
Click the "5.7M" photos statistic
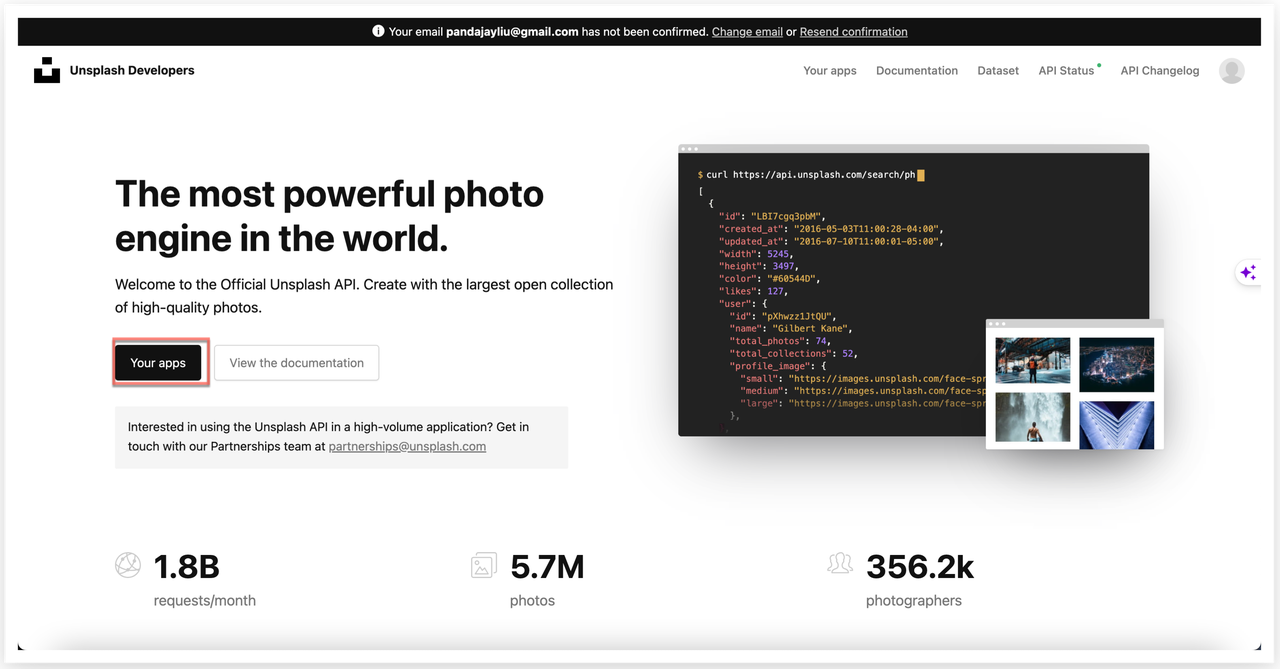pos(547,567)
